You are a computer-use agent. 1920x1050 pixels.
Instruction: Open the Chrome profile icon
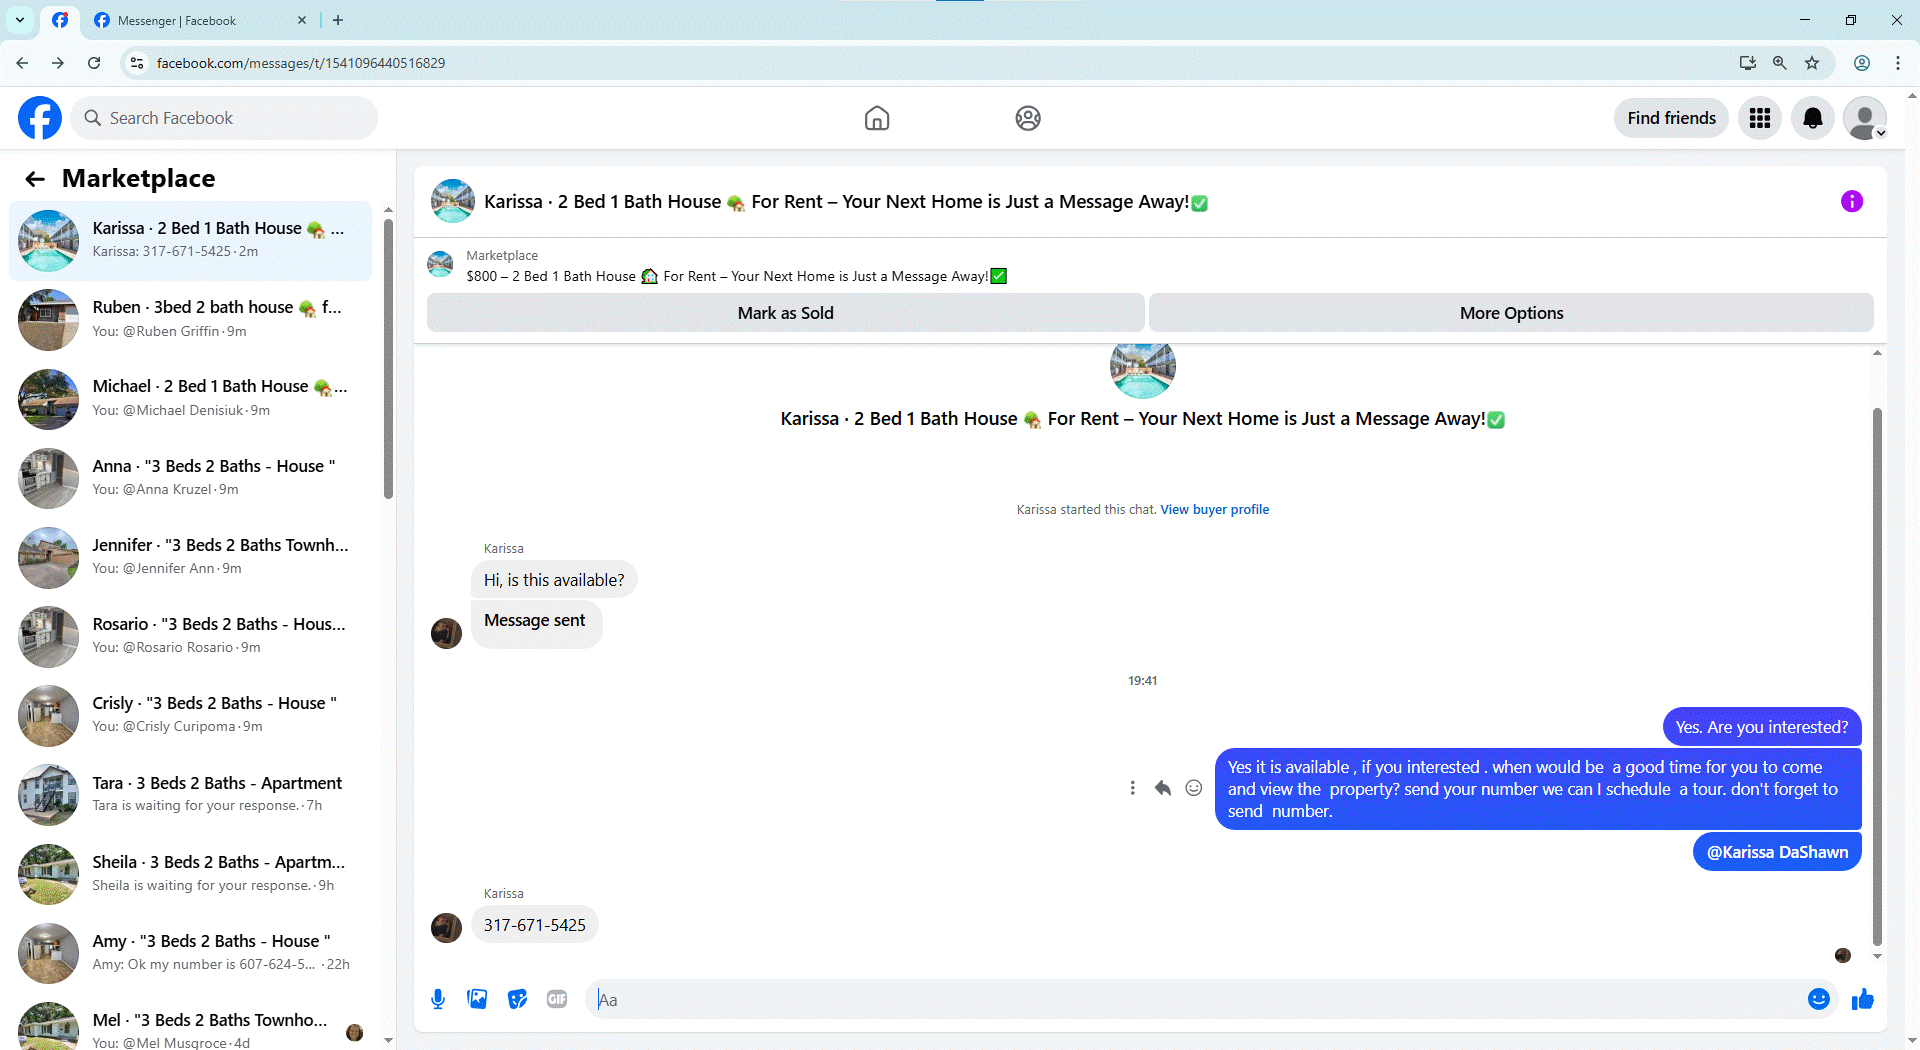click(x=1862, y=63)
